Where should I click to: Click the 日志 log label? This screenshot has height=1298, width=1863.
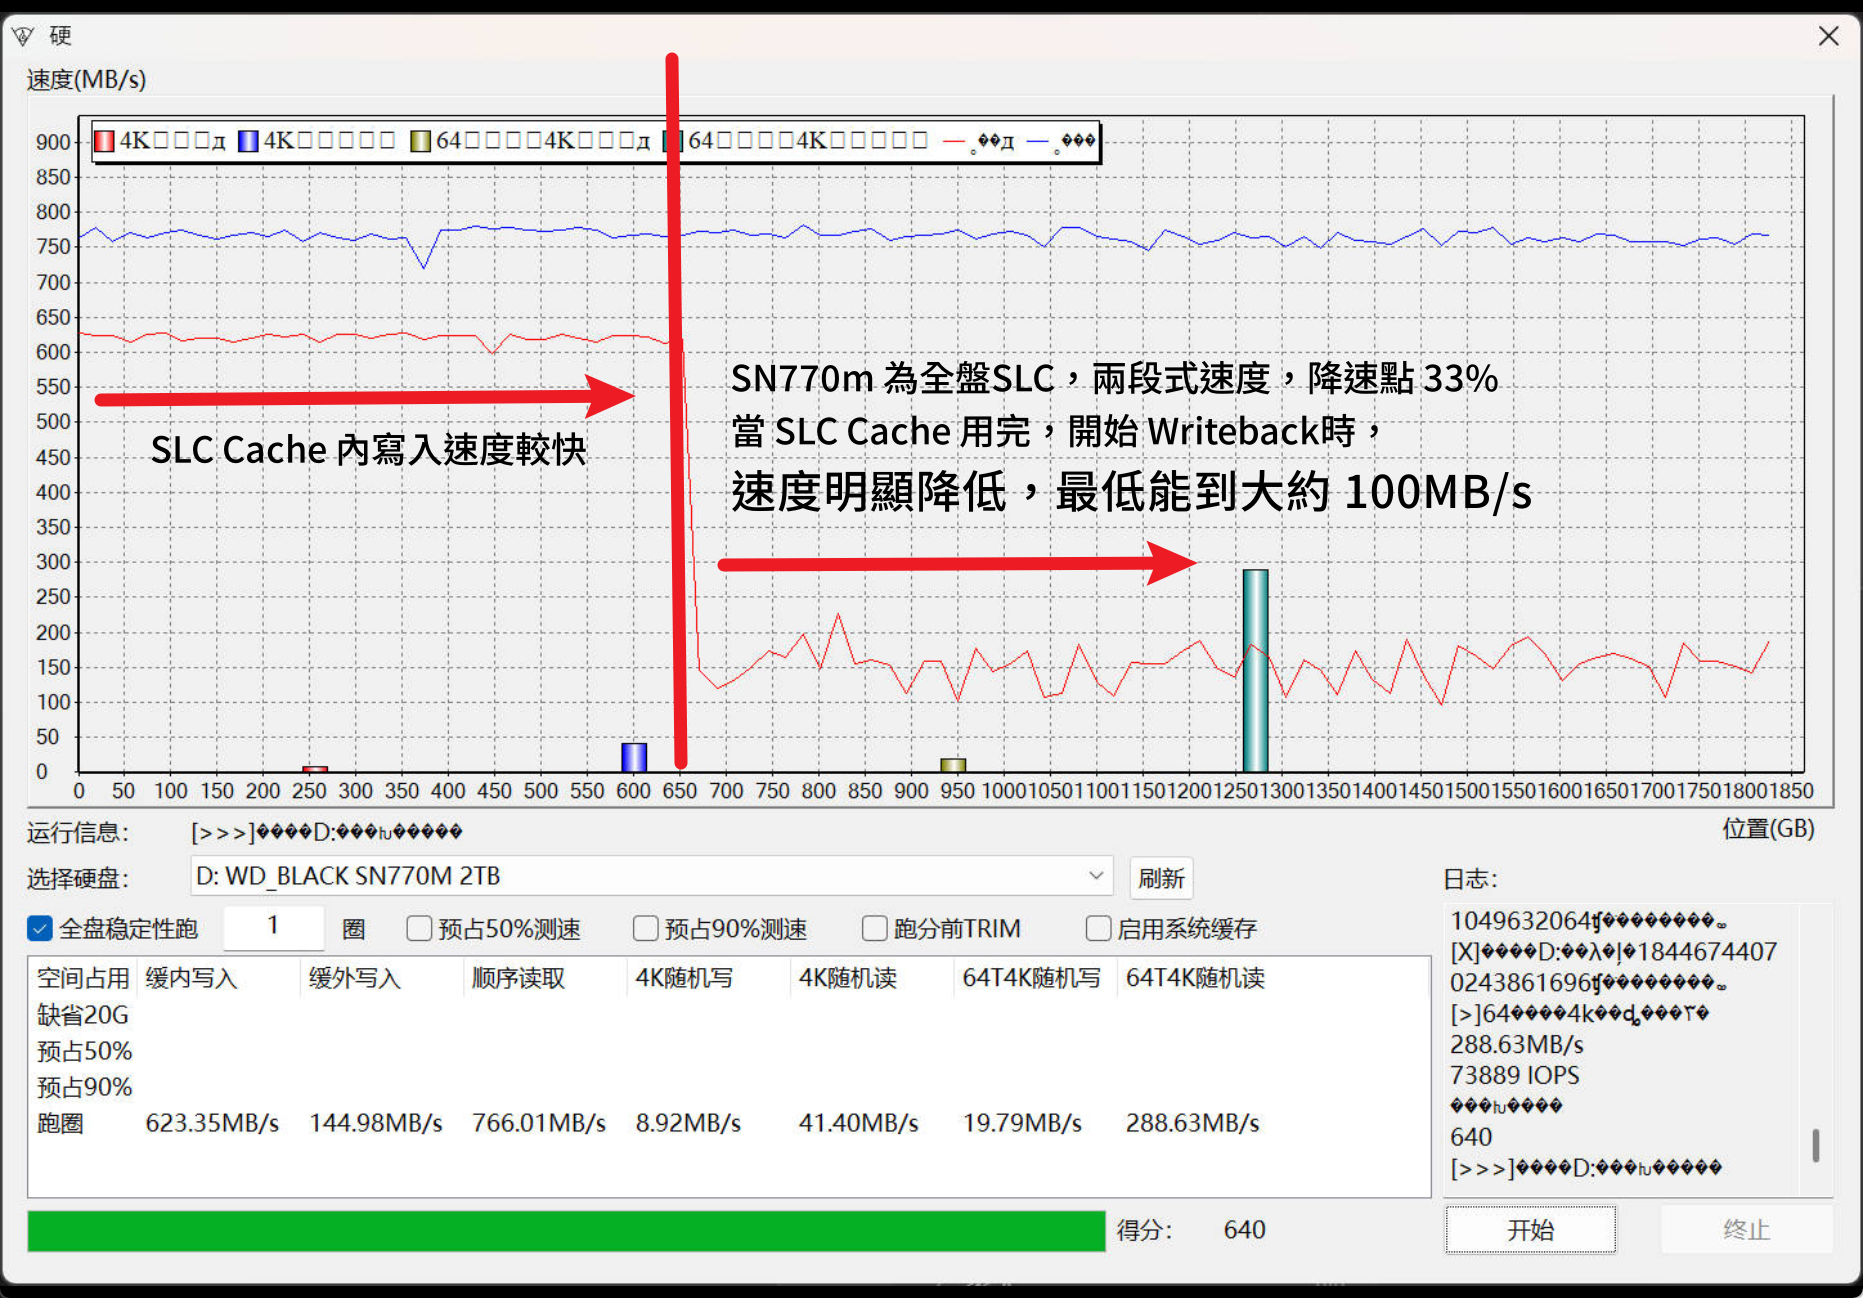click(x=1470, y=879)
